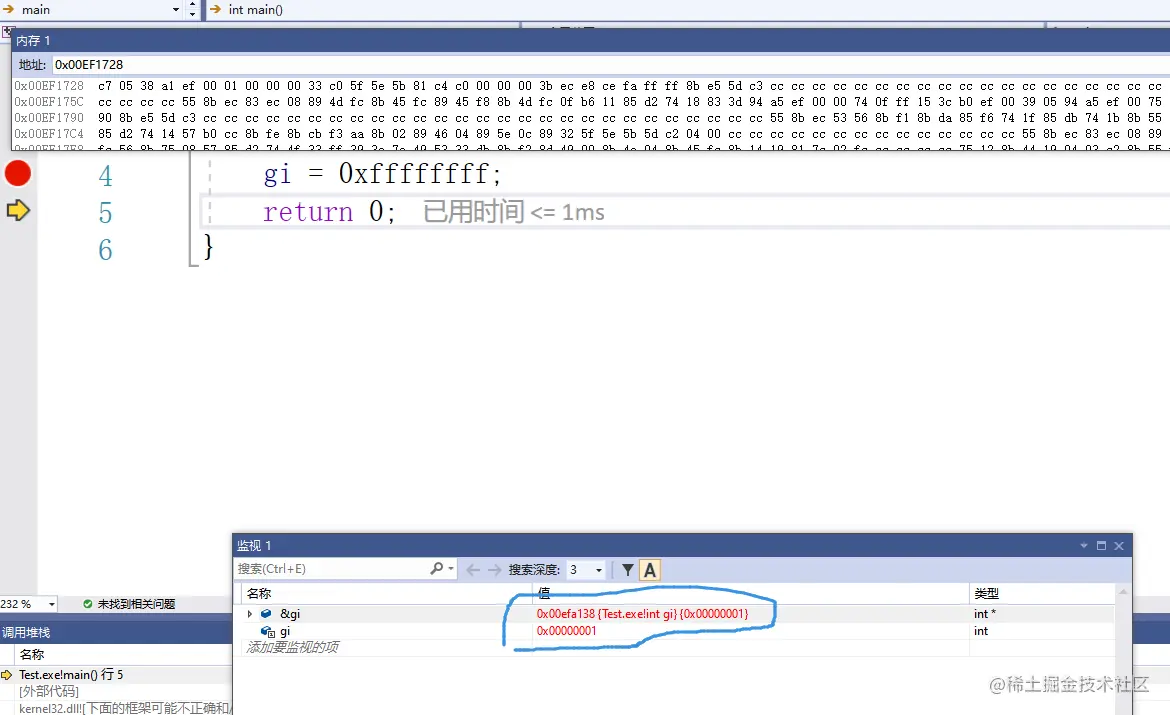The width and height of the screenshot is (1170, 715).
Task: Click line number 4 in the editor
Action: click(105, 175)
